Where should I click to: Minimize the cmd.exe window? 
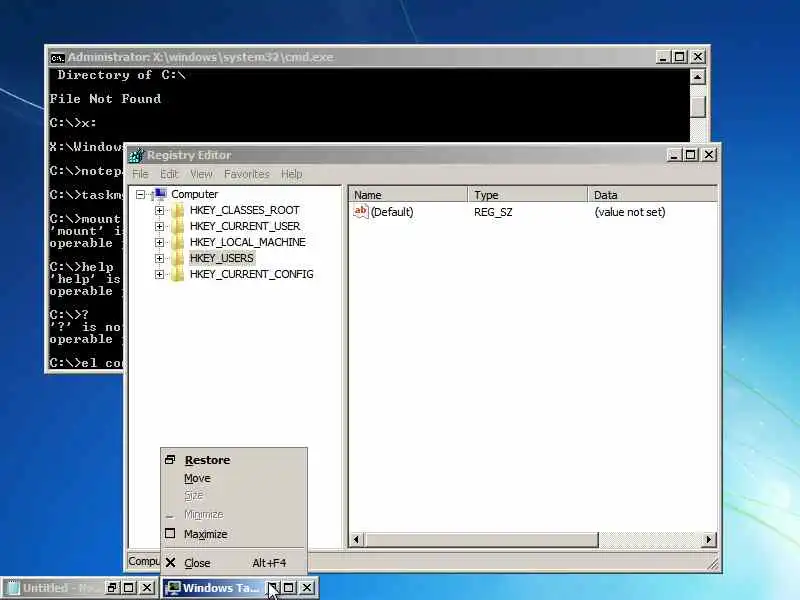(x=662, y=57)
